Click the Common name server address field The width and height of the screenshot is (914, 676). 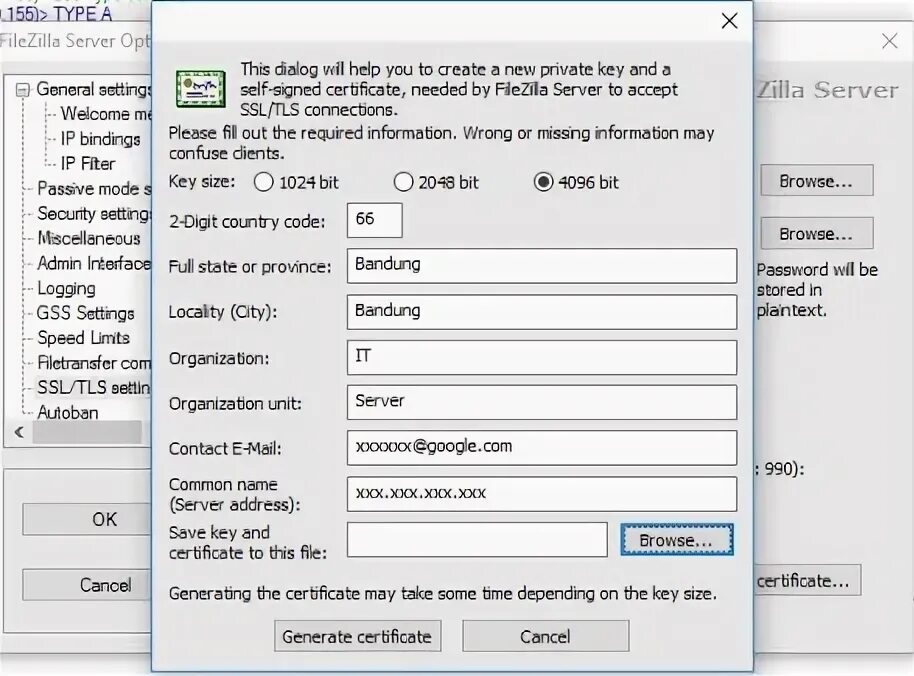pos(542,494)
